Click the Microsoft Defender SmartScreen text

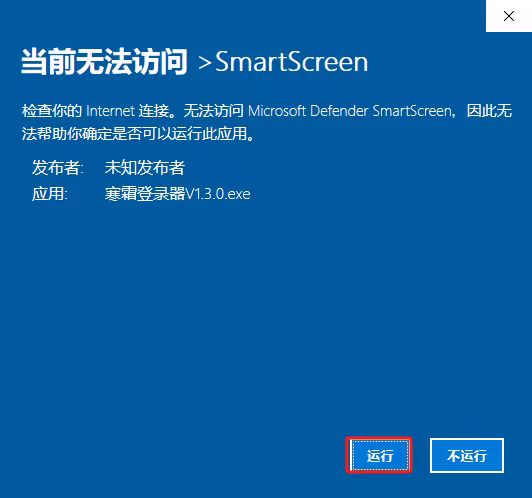[x=350, y=111]
